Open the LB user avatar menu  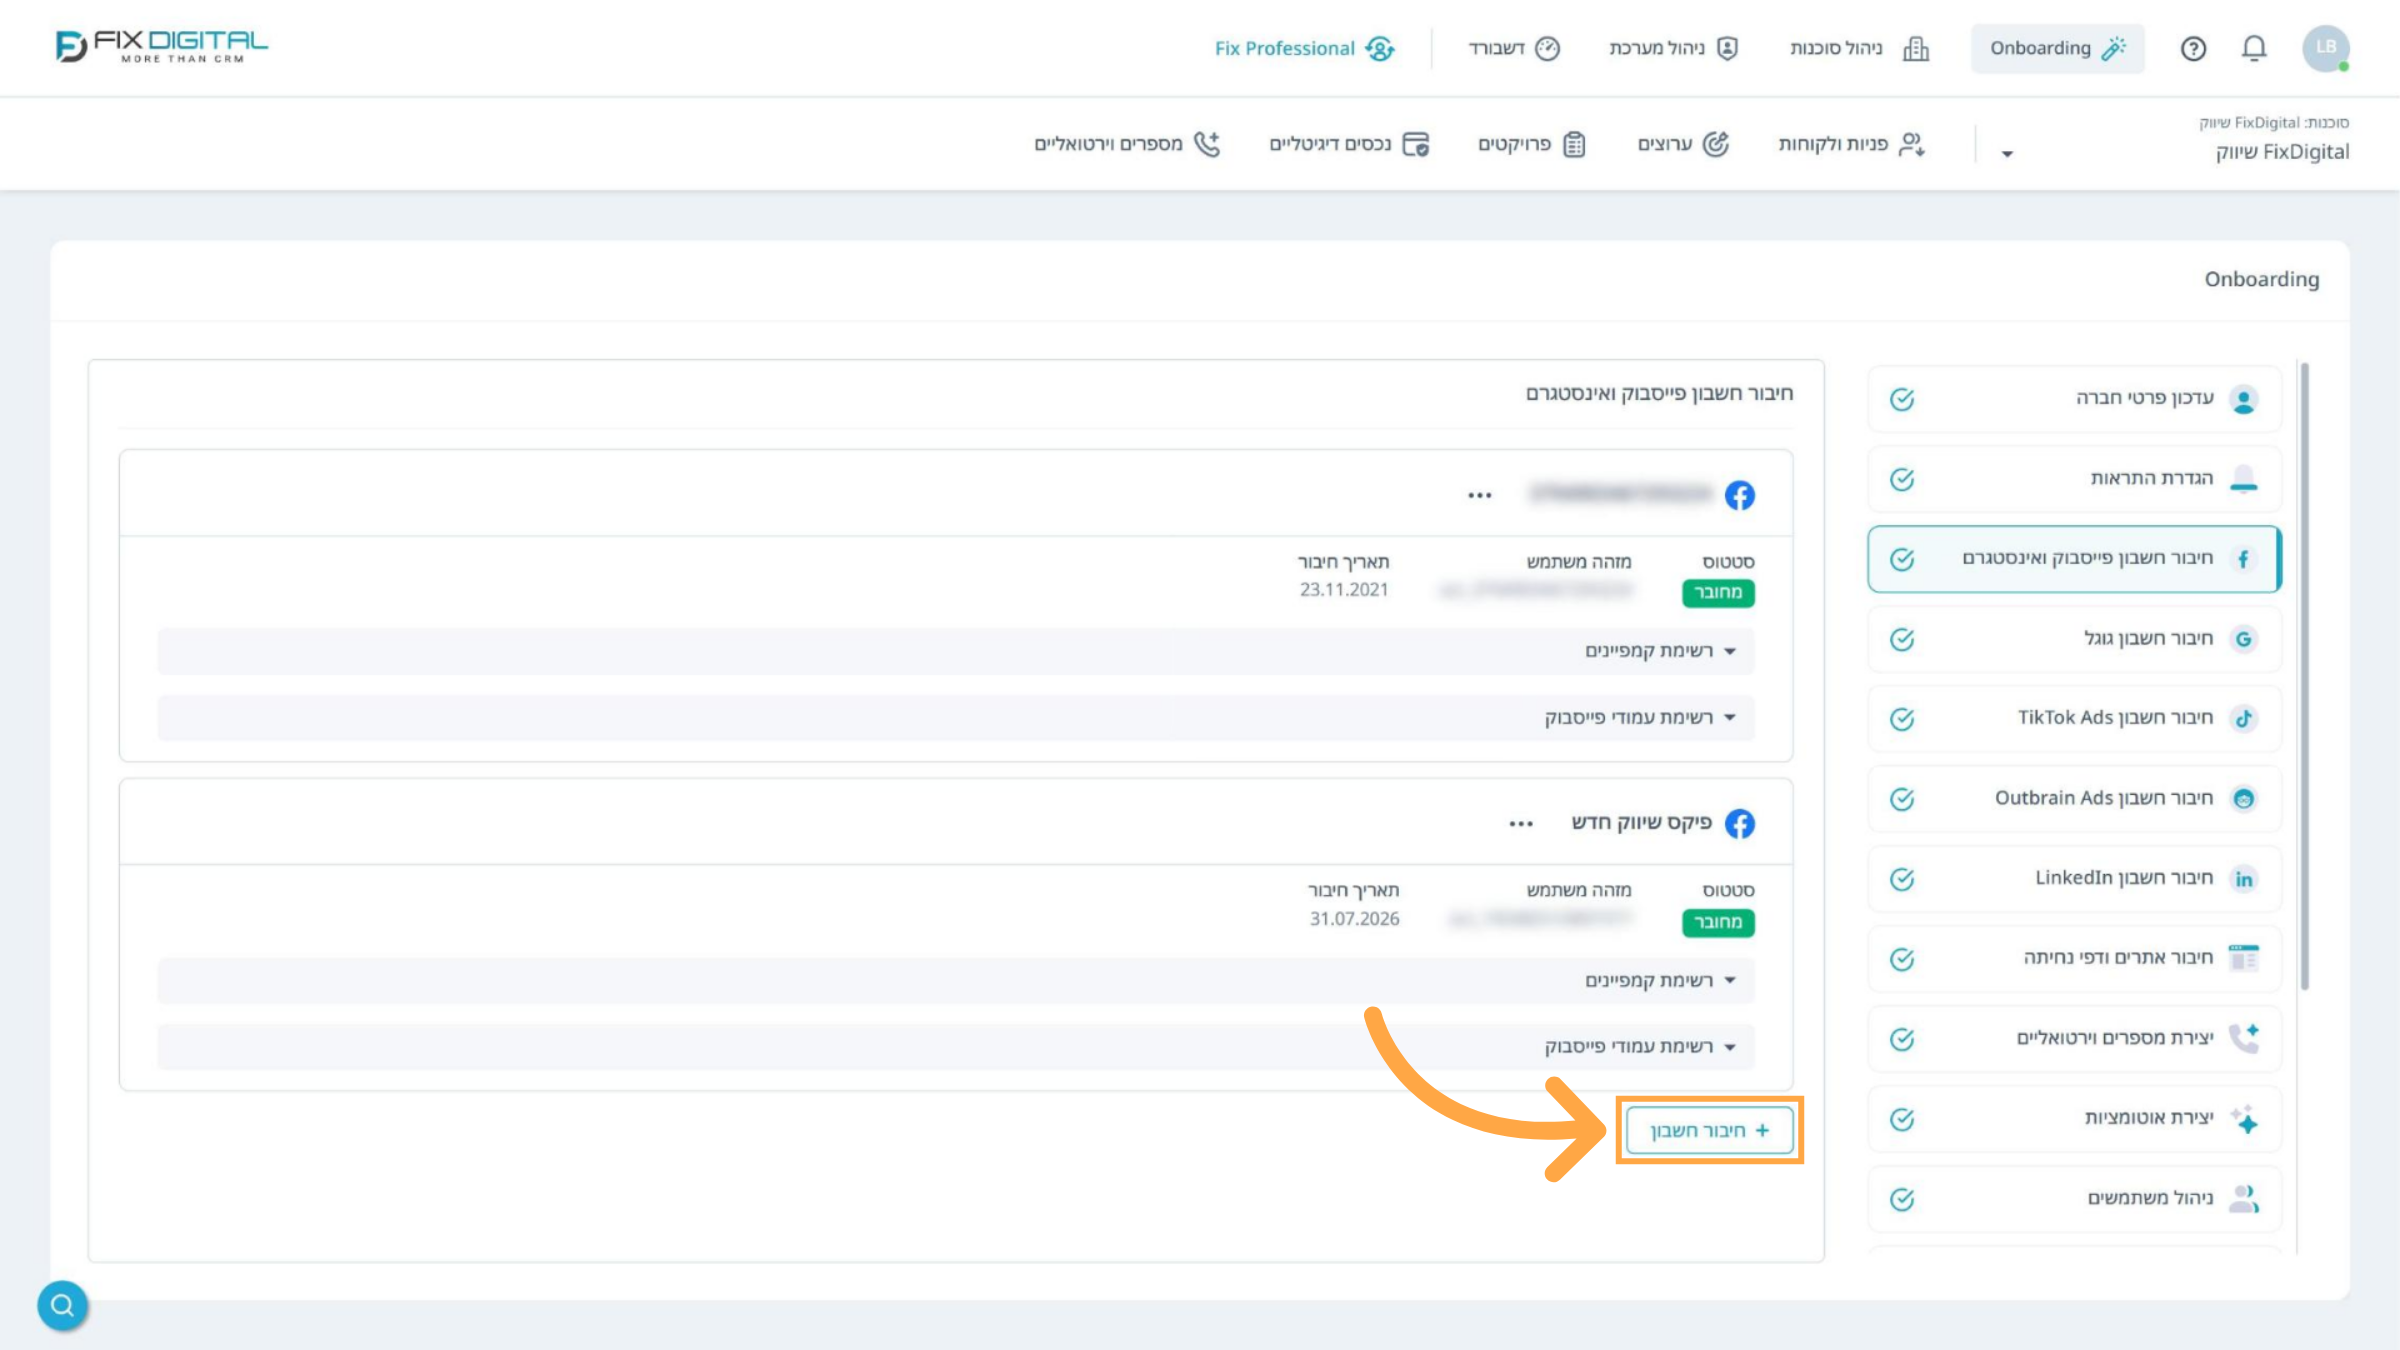tap(2326, 48)
